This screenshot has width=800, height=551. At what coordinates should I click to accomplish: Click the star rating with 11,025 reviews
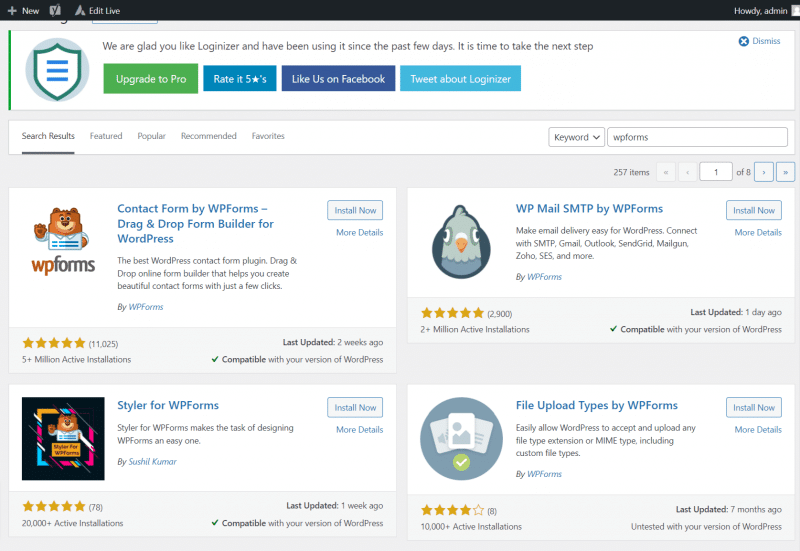54,343
